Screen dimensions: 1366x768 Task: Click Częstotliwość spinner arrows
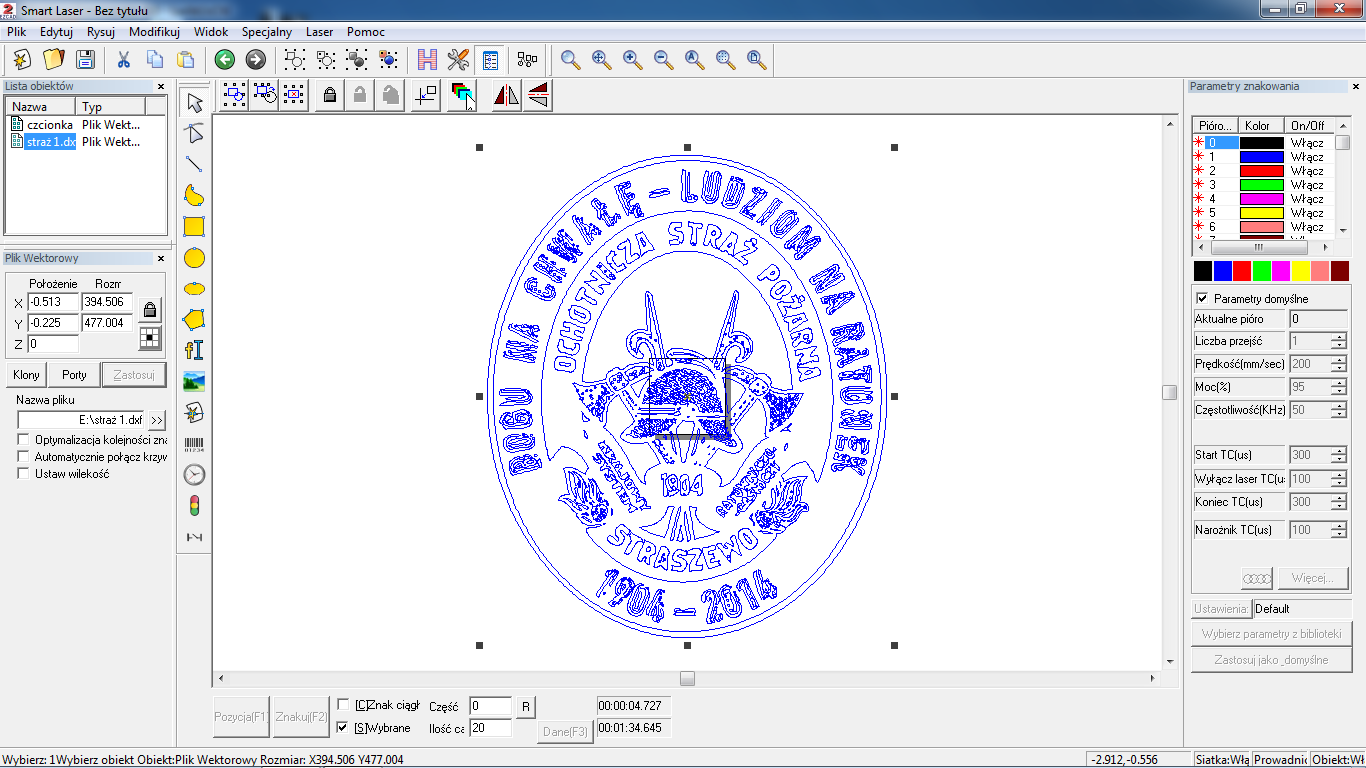tap(1339, 410)
